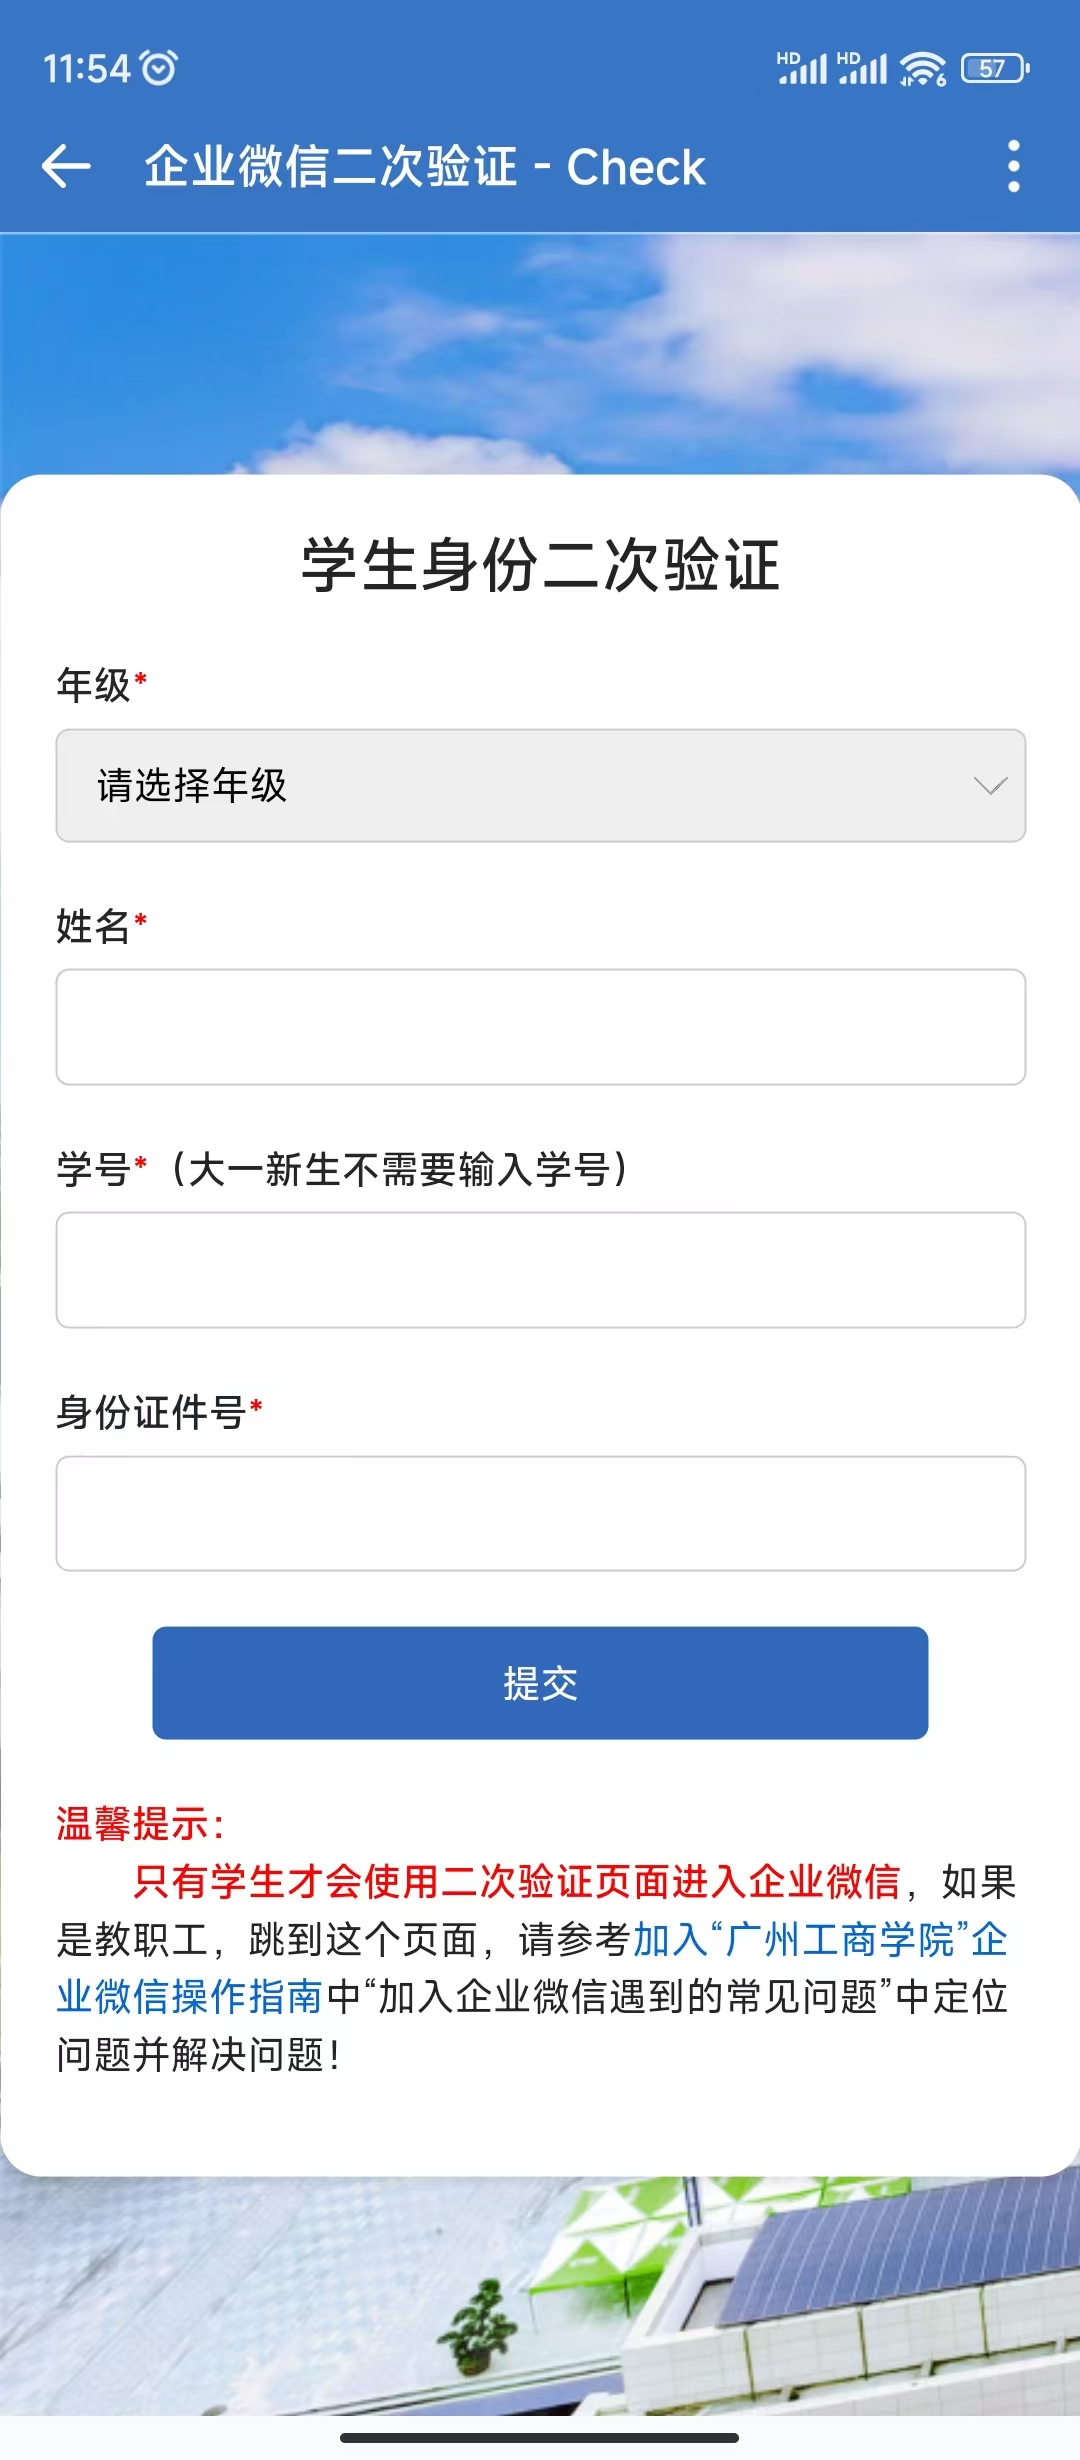The image size is (1080, 2460).
Task: Expand the 请选择年级 grade dropdown
Action: pyautogui.click(x=540, y=786)
